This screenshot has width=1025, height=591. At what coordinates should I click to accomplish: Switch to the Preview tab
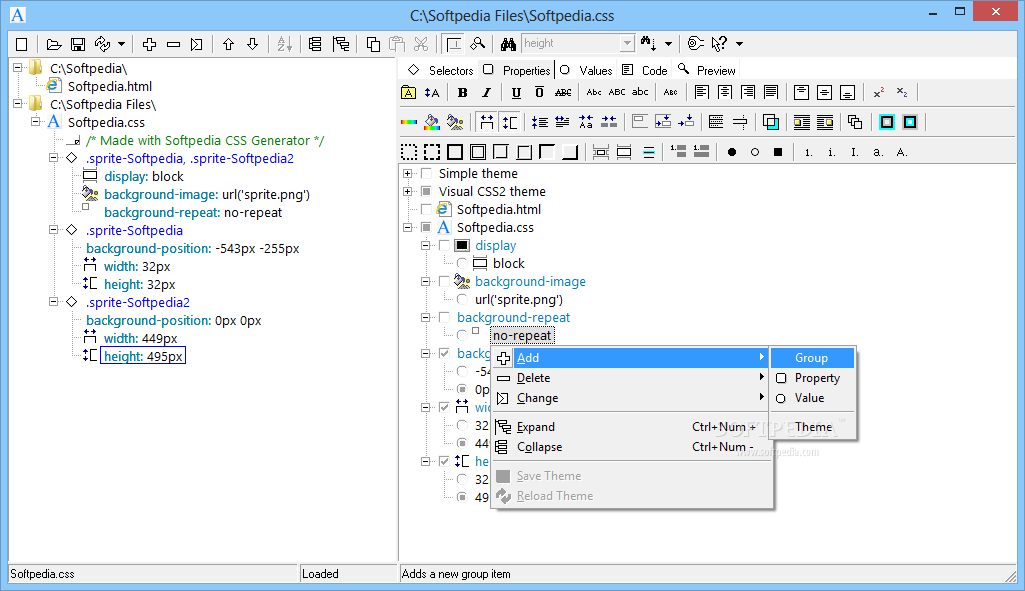click(707, 70)
